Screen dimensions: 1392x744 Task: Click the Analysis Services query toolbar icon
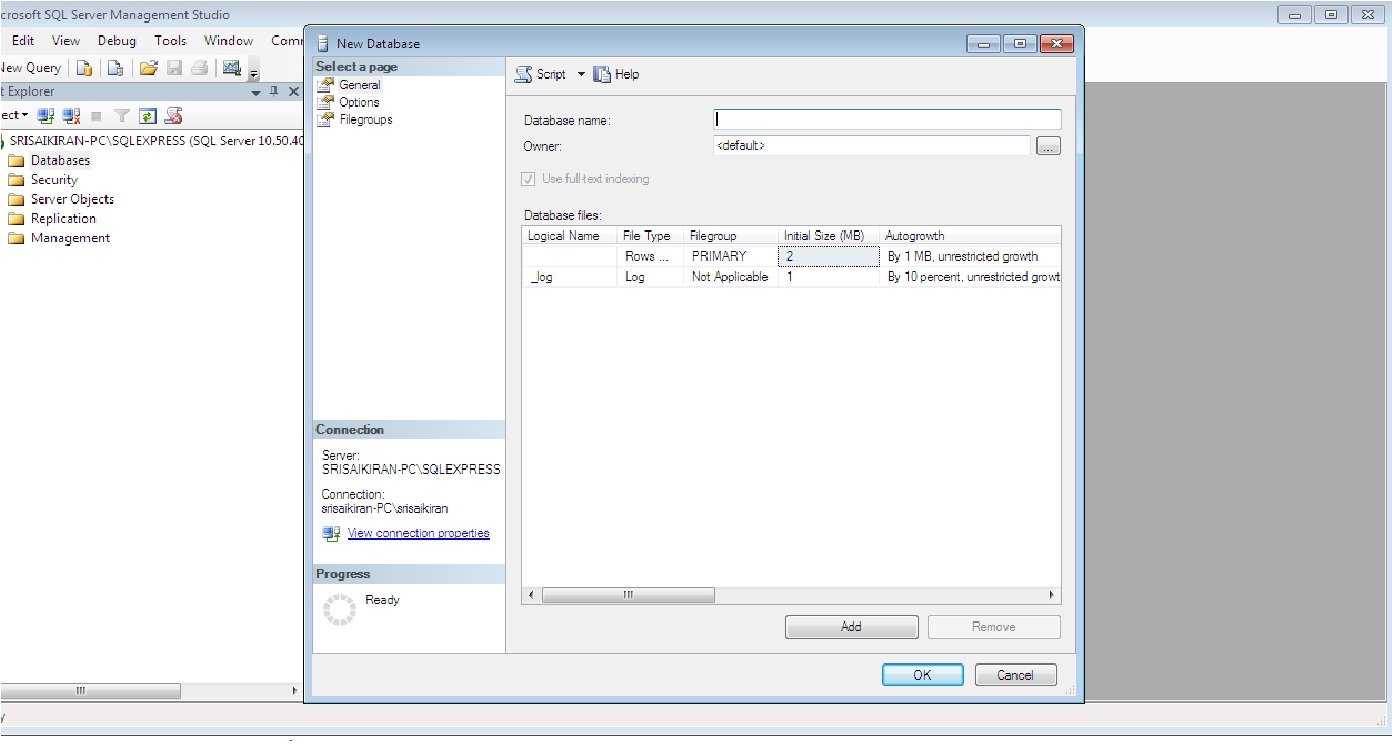(x=116, y=68)
